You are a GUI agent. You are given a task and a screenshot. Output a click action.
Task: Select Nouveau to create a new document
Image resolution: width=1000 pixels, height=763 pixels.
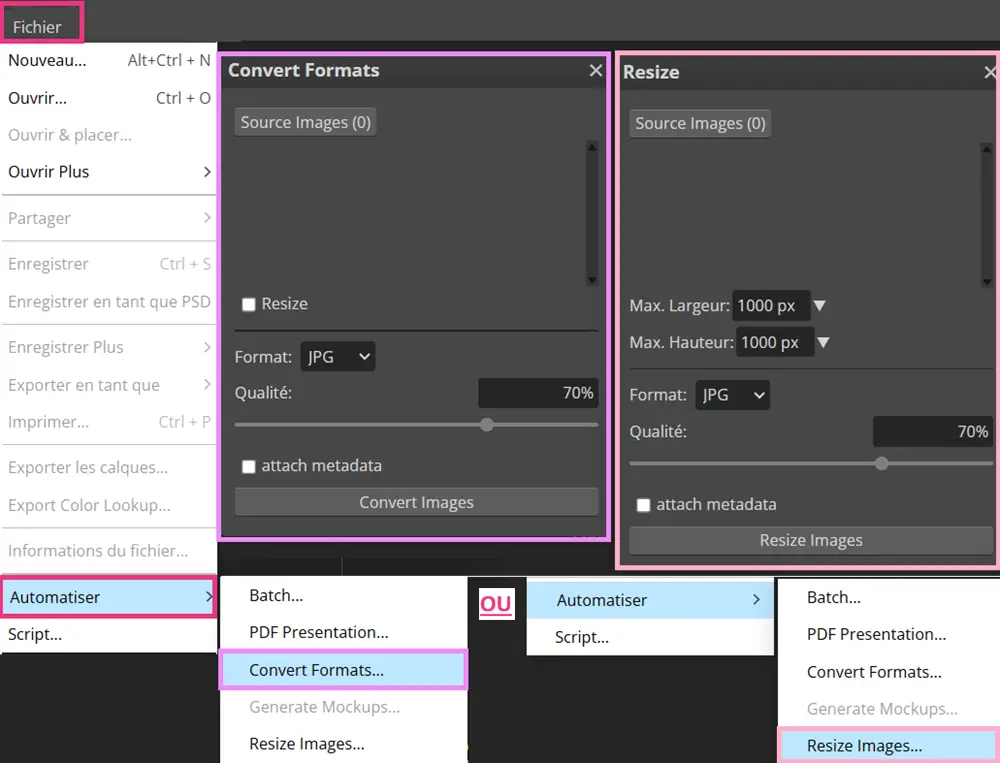click(45, 60)
